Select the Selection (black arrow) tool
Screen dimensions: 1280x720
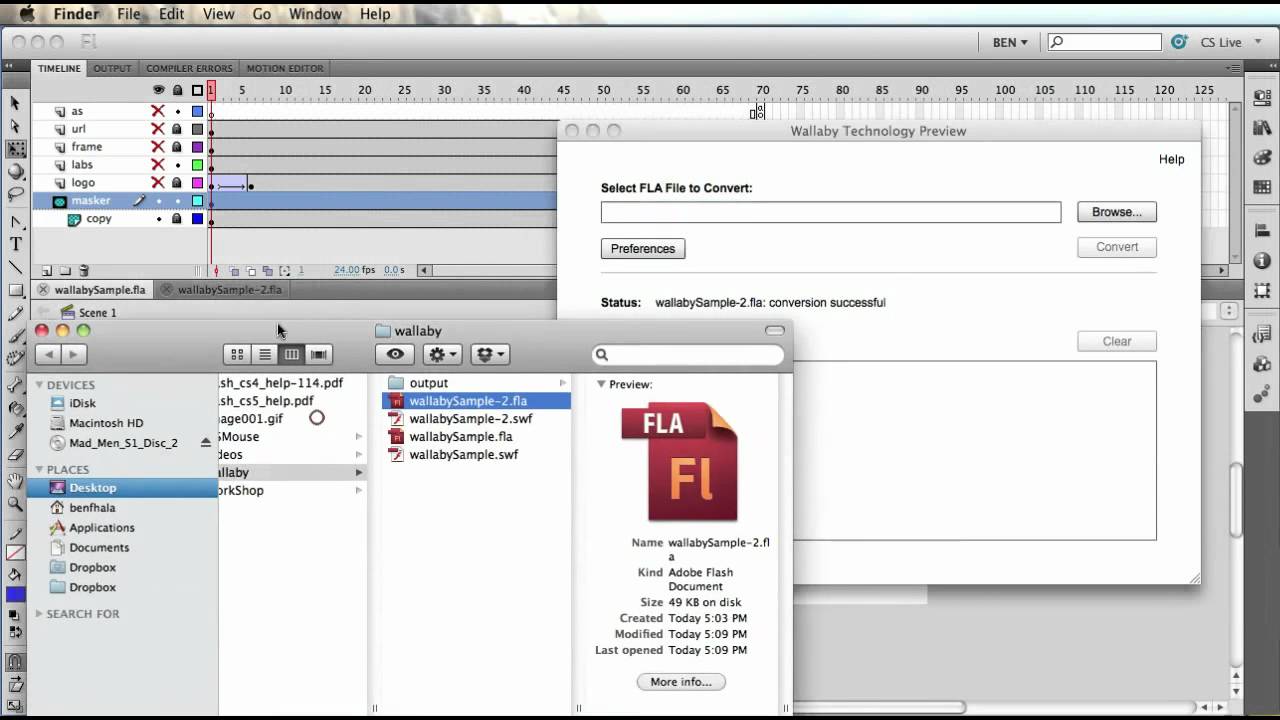pyautogui.click(x=15, y=103)
